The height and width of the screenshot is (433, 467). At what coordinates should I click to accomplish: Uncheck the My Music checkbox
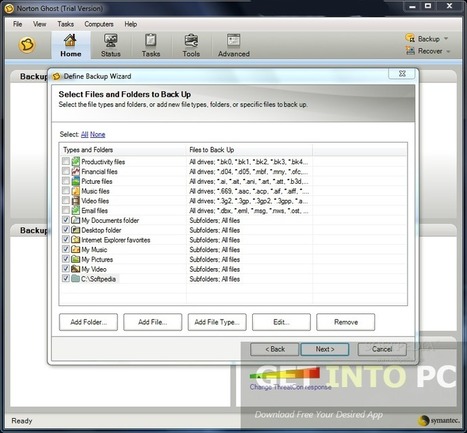tap(66, 249)
